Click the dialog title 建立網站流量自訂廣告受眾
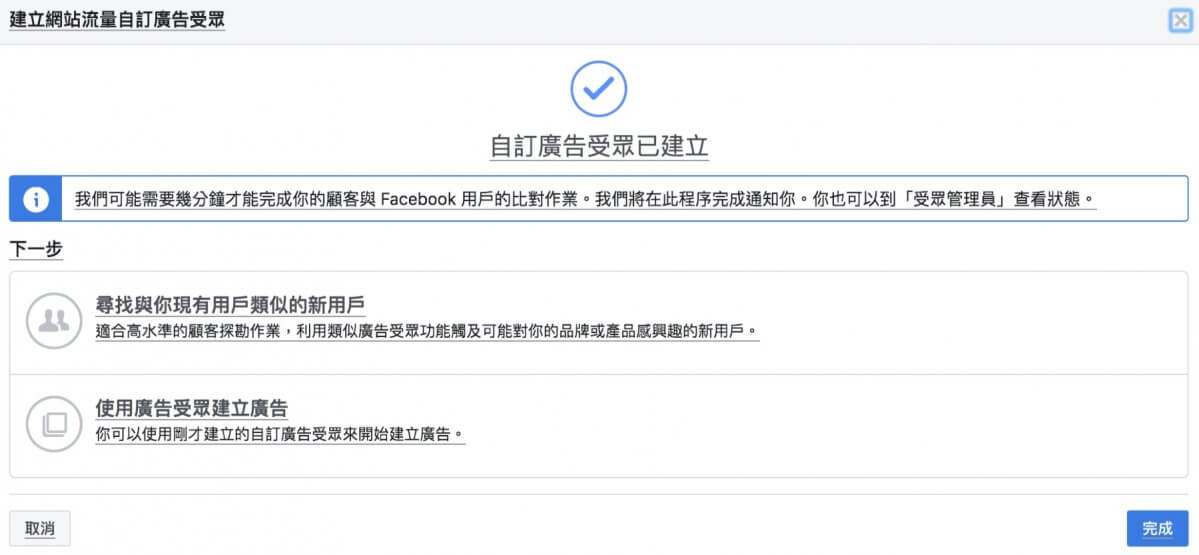Viewport: 1199px width, 555px height. pos(116,20)
